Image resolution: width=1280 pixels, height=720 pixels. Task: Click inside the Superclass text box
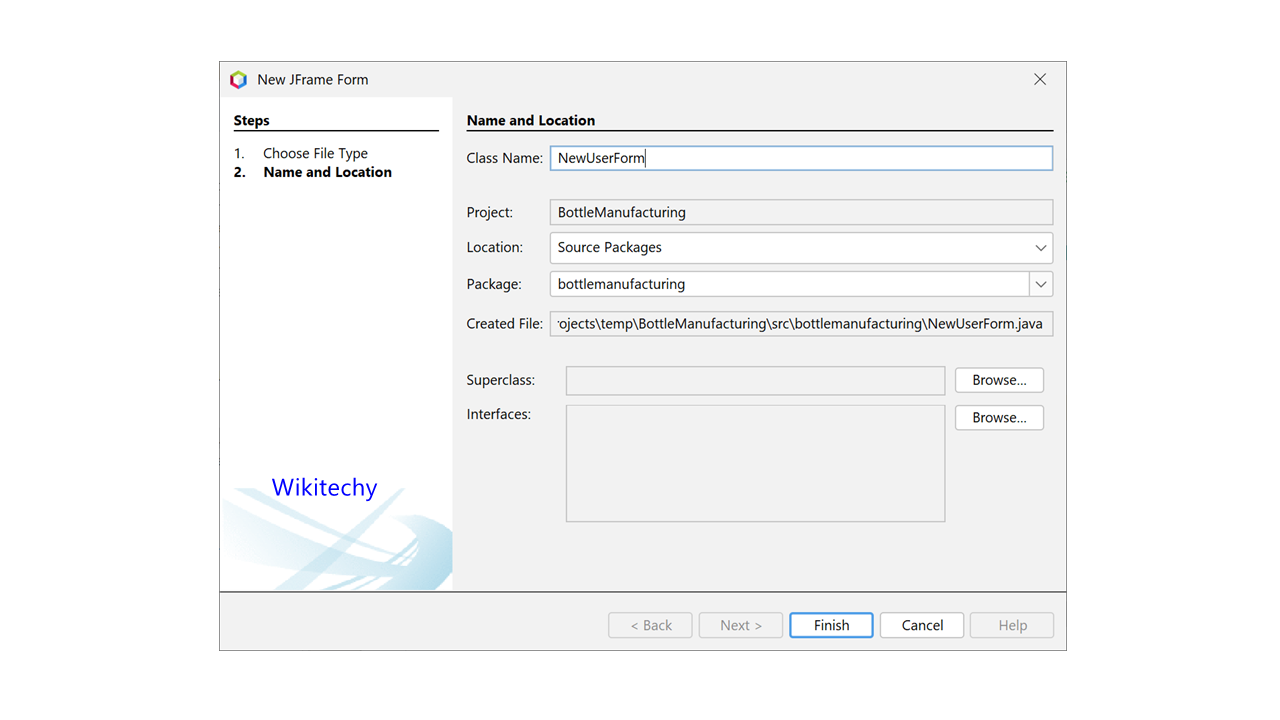755,380
